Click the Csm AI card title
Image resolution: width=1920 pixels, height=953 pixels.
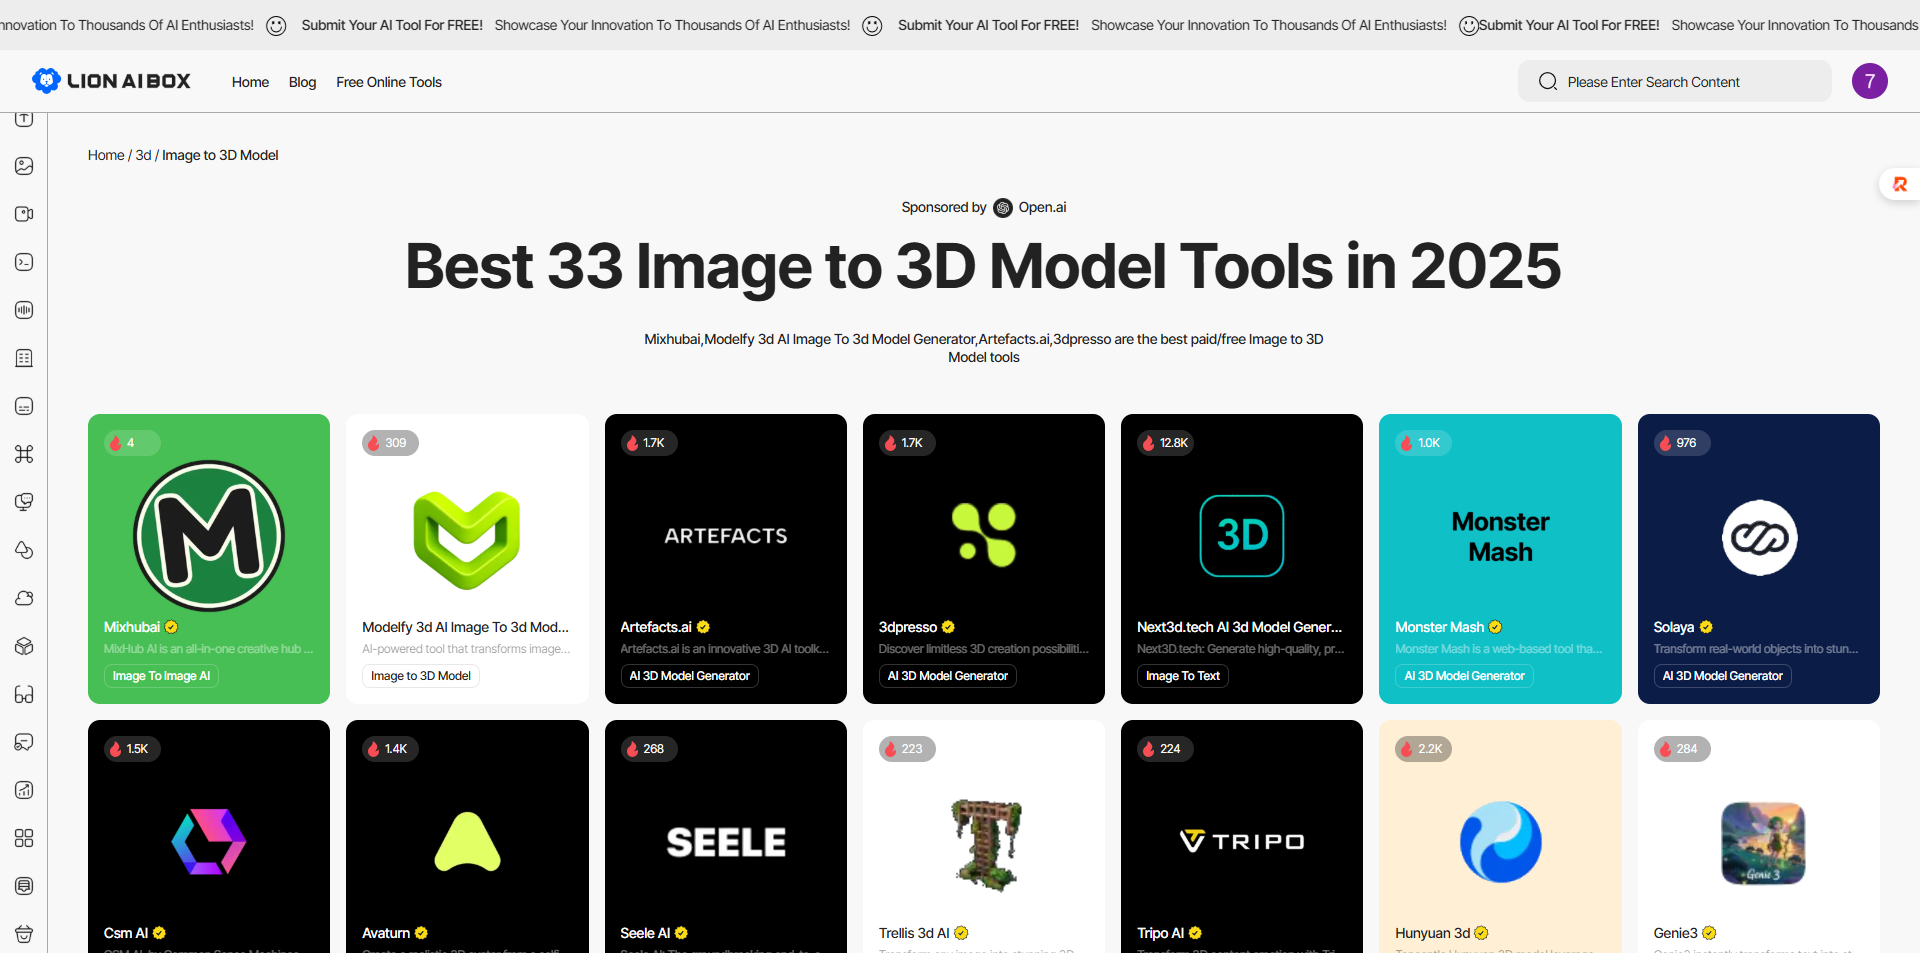click(x=126, y=933)
